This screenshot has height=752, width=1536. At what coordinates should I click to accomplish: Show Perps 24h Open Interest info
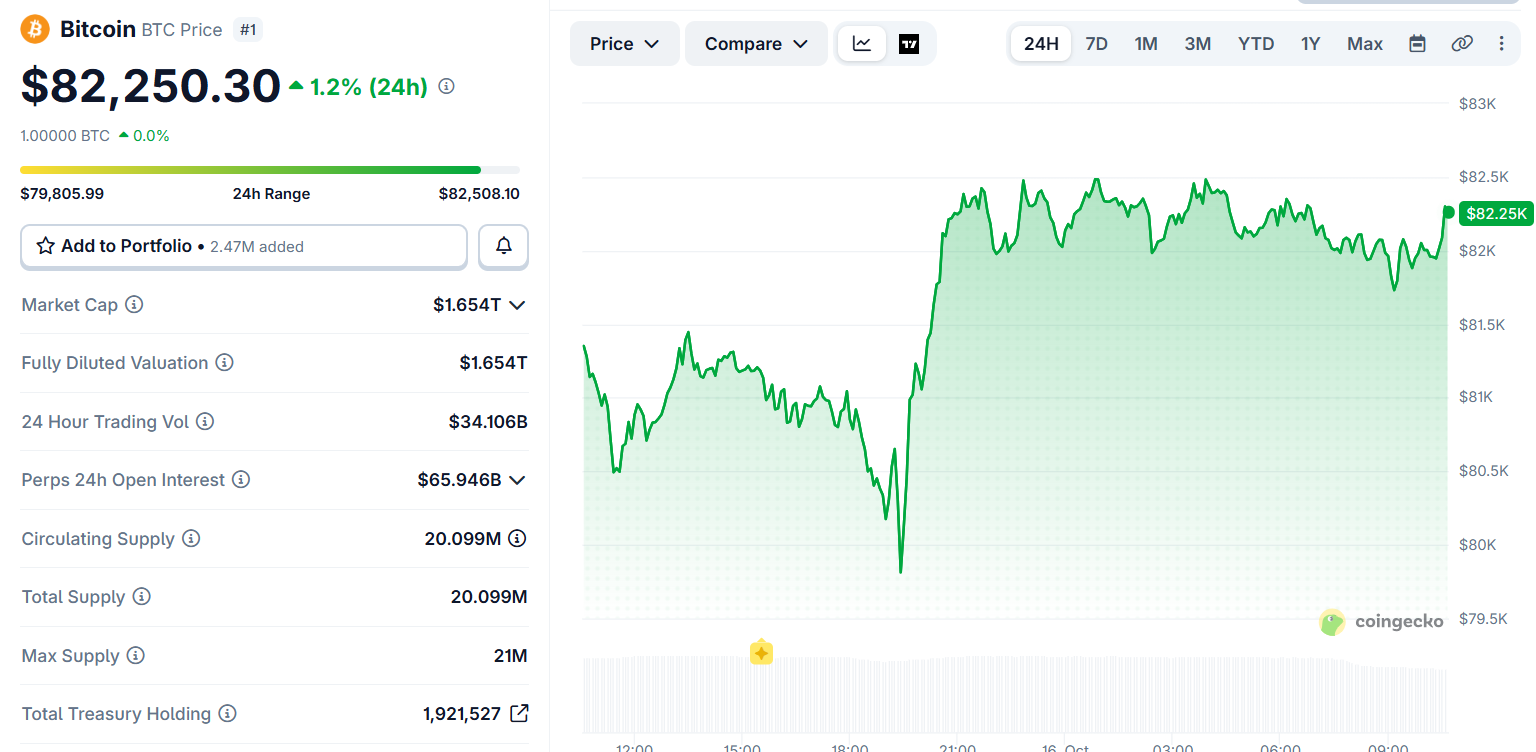click(241, 480)
